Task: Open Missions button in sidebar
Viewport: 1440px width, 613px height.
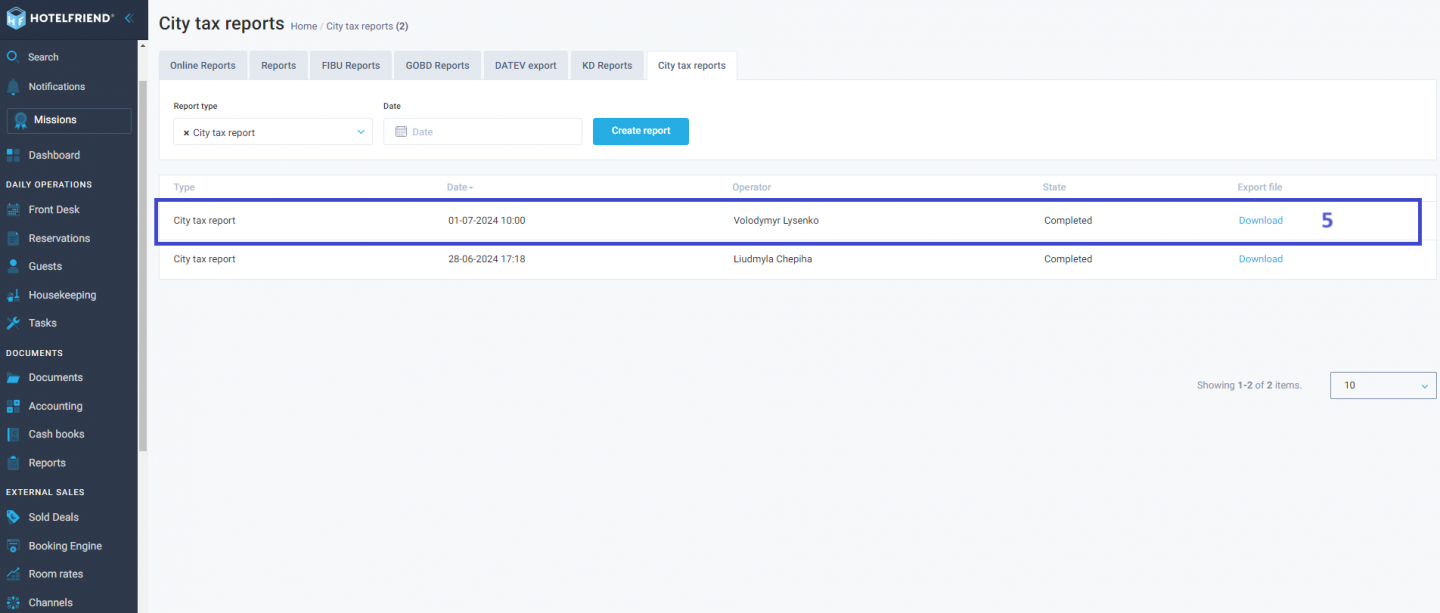Action: tap(69, 120)
